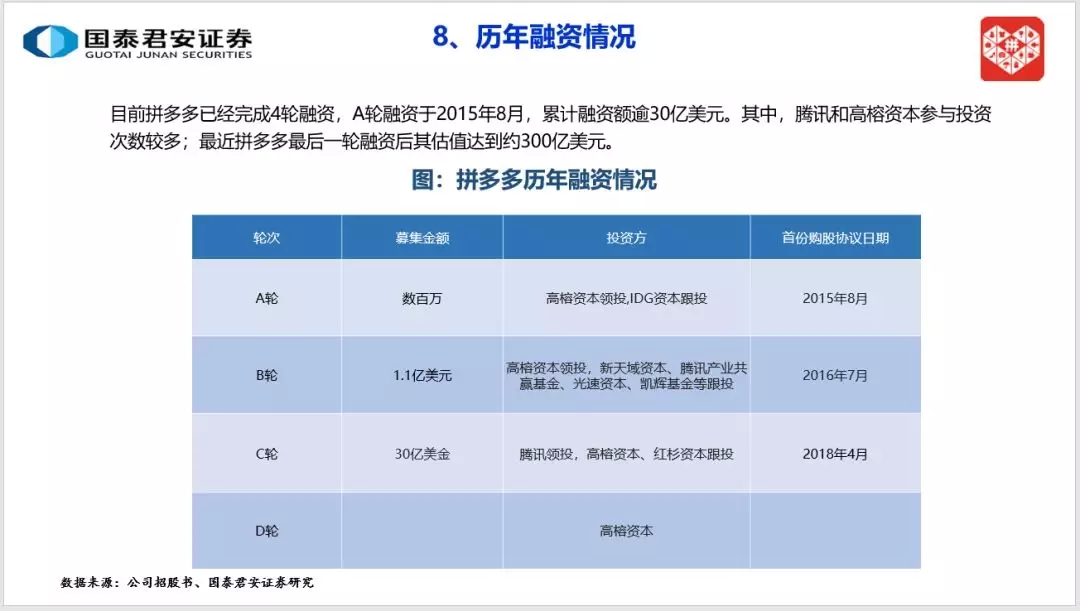The height and width of the screenshot is (611, 1080).
Task: Click the data source footnote 数据来源
Action: (187, 583)
